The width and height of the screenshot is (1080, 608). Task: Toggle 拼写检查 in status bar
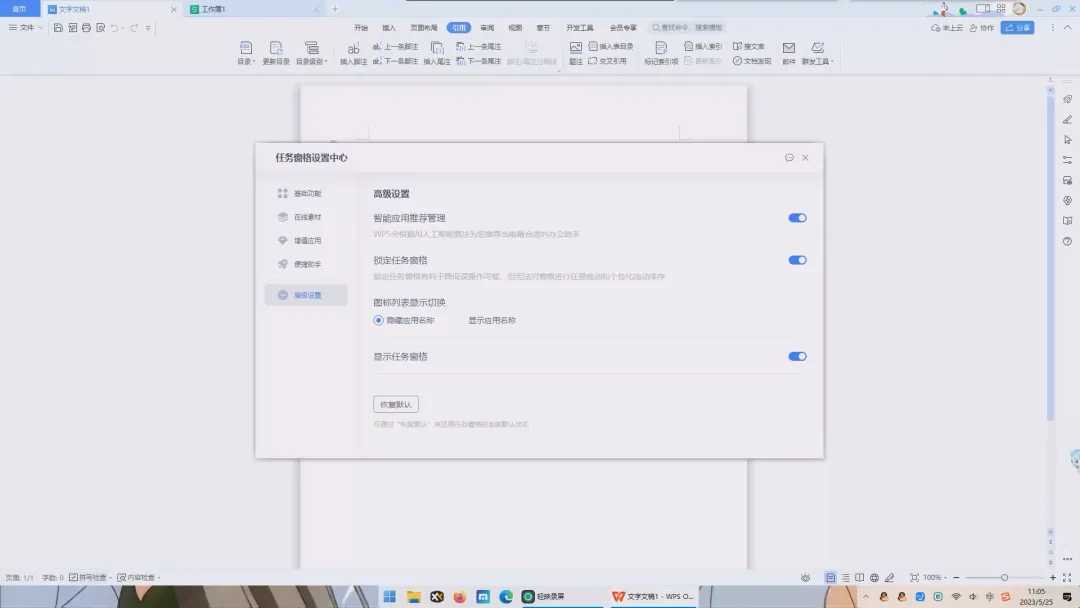(x=90, y=577)
